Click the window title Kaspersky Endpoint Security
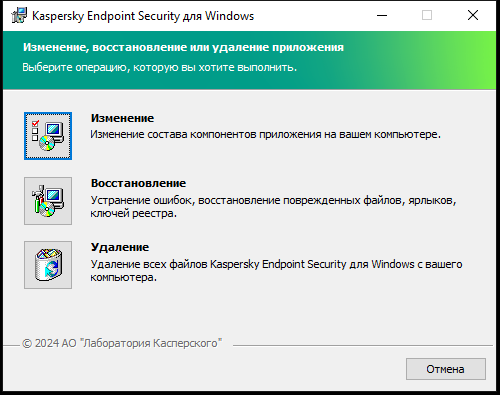This screenshot has width=500, height=395. tap(143, 16)
